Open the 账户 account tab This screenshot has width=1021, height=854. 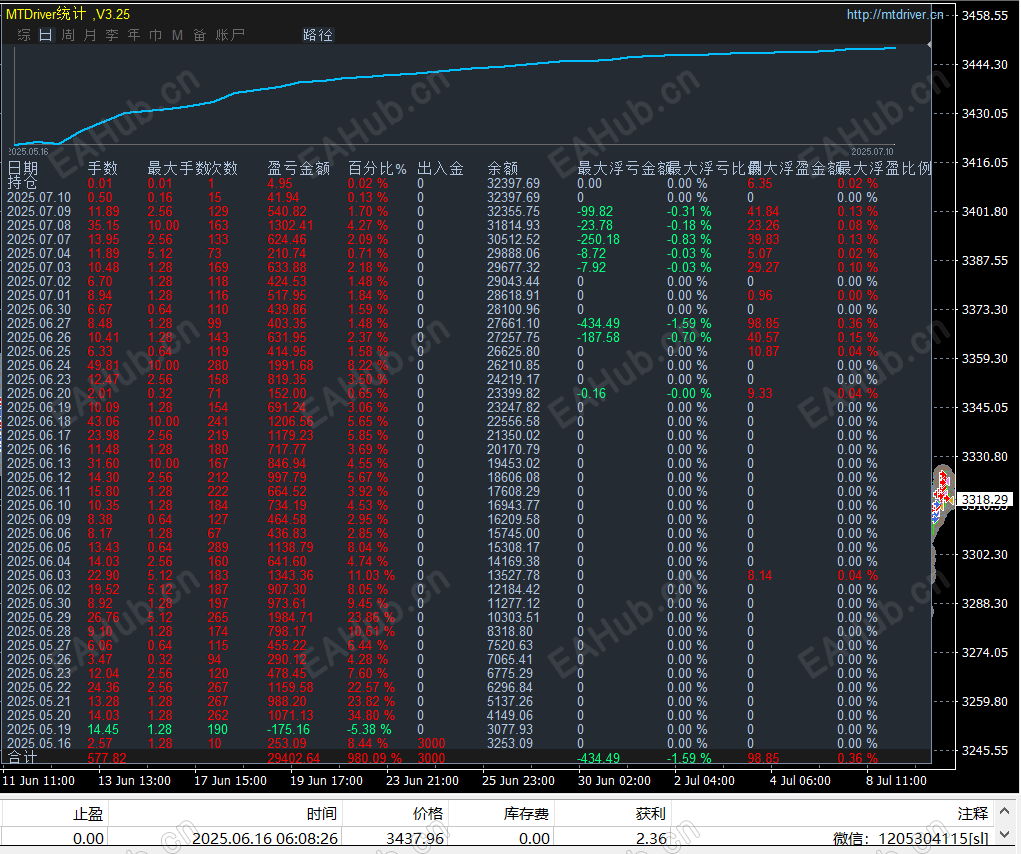pyautogui.click(x=230, y=35)
